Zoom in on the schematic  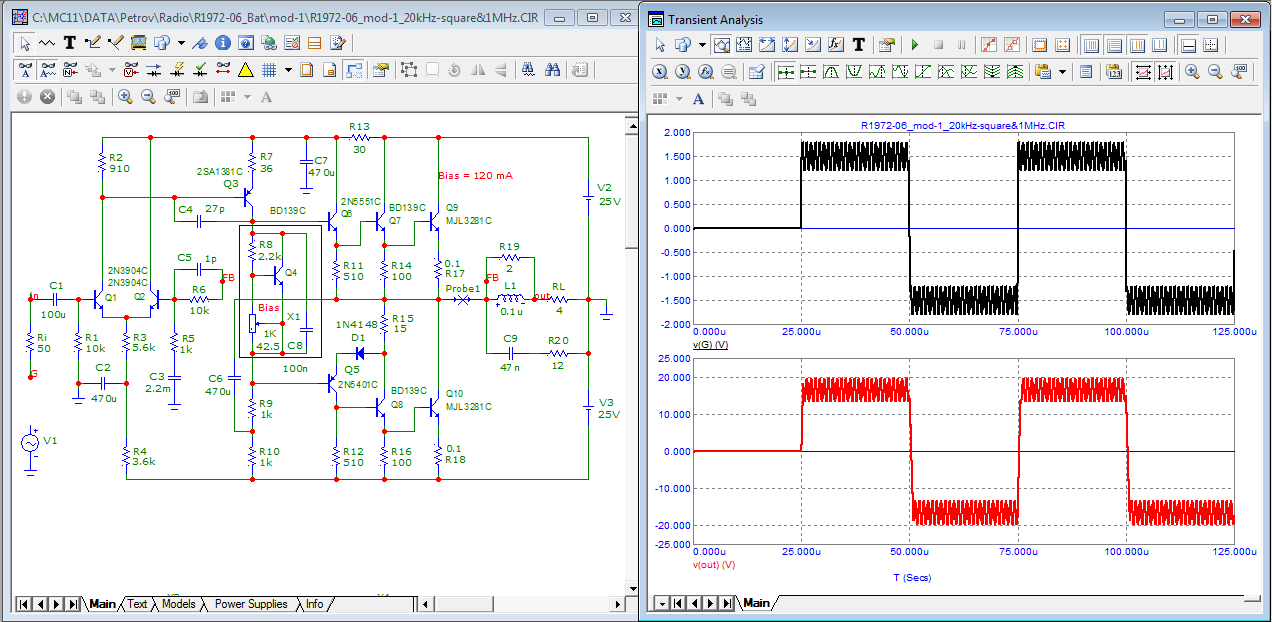tap(125, 97)
